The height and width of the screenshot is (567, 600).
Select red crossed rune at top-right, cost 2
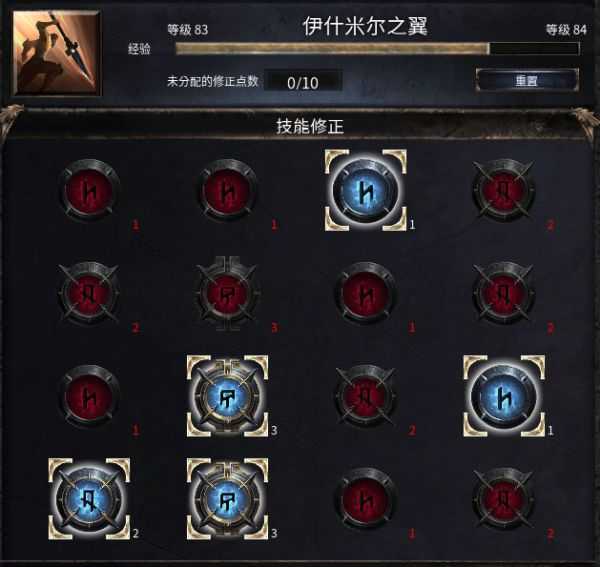(x=504, y=191)
